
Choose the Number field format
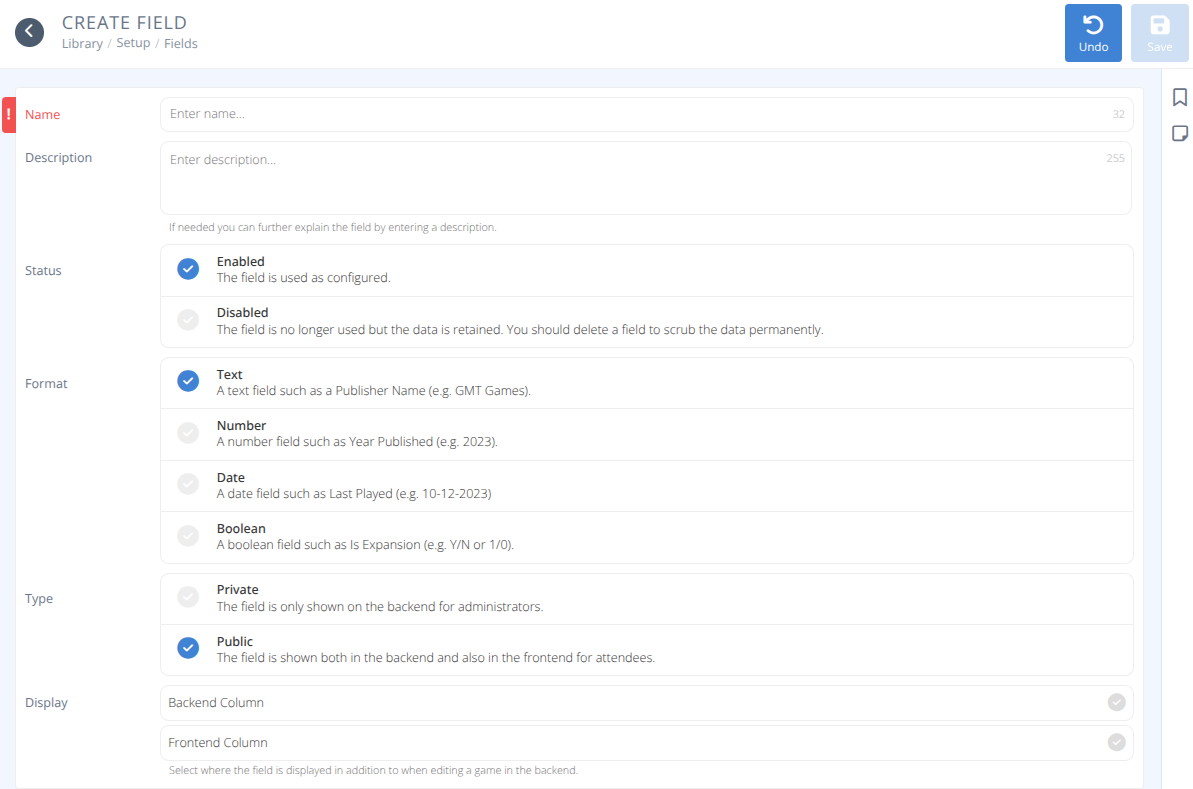click(188, 432)
